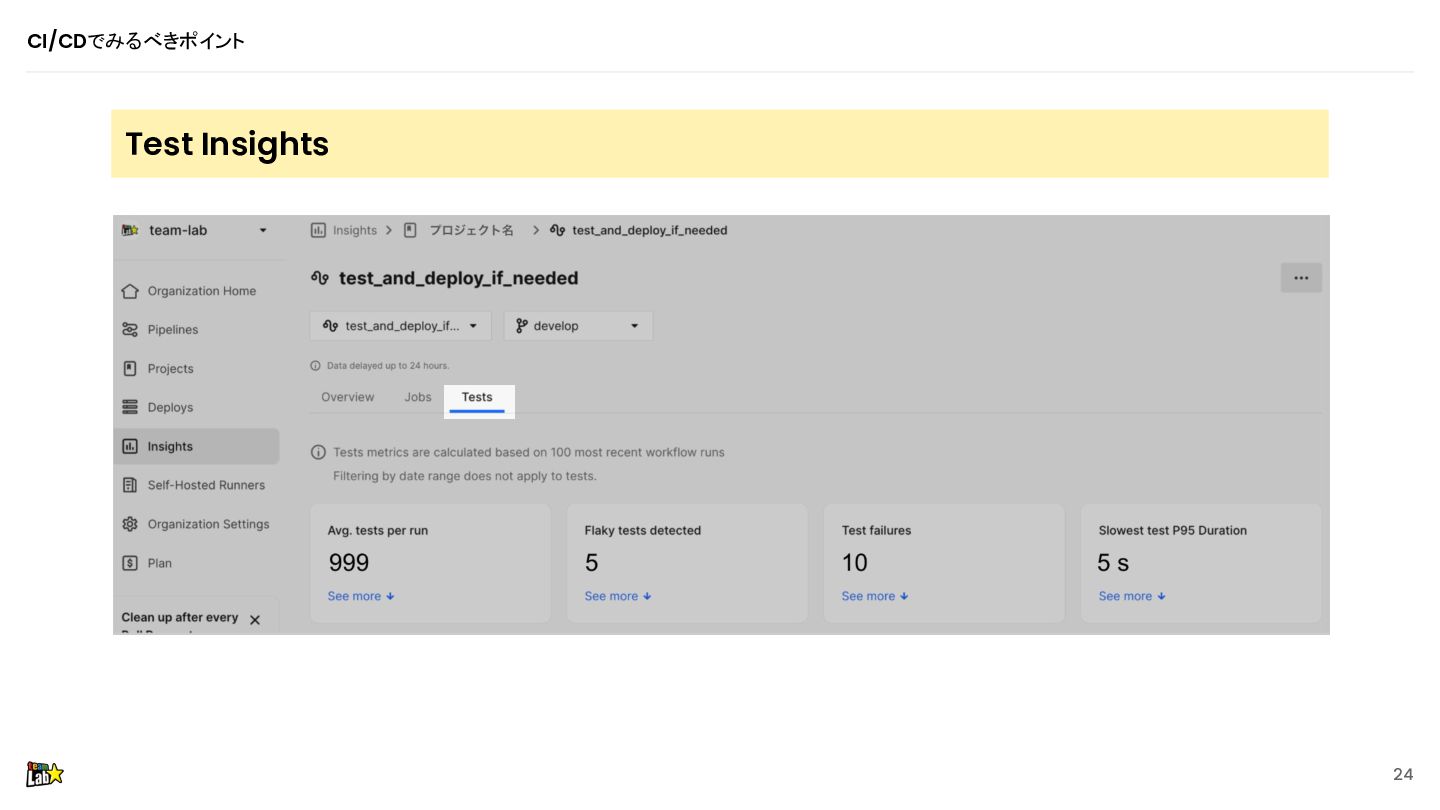Click the Data delayed up to 24 hours text
This screenshot has width=1440, height=810.
(x=388, y=366)
